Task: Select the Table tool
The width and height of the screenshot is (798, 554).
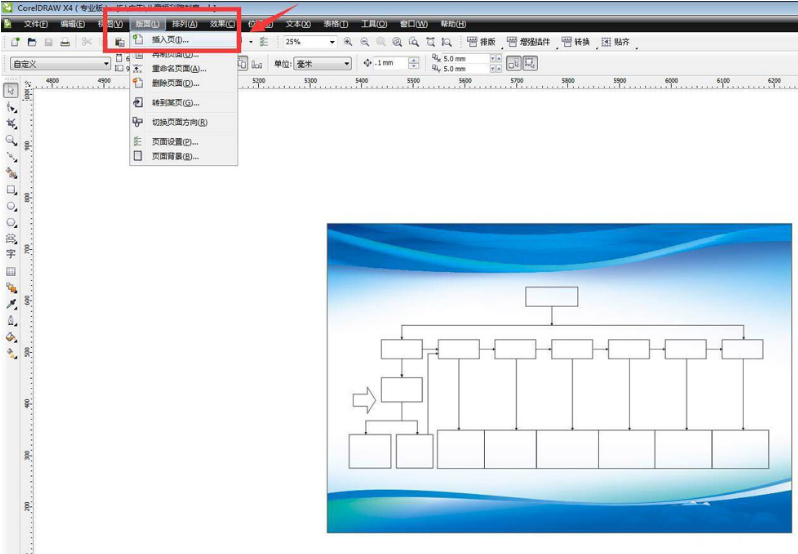Action: [x=11, y=271]
